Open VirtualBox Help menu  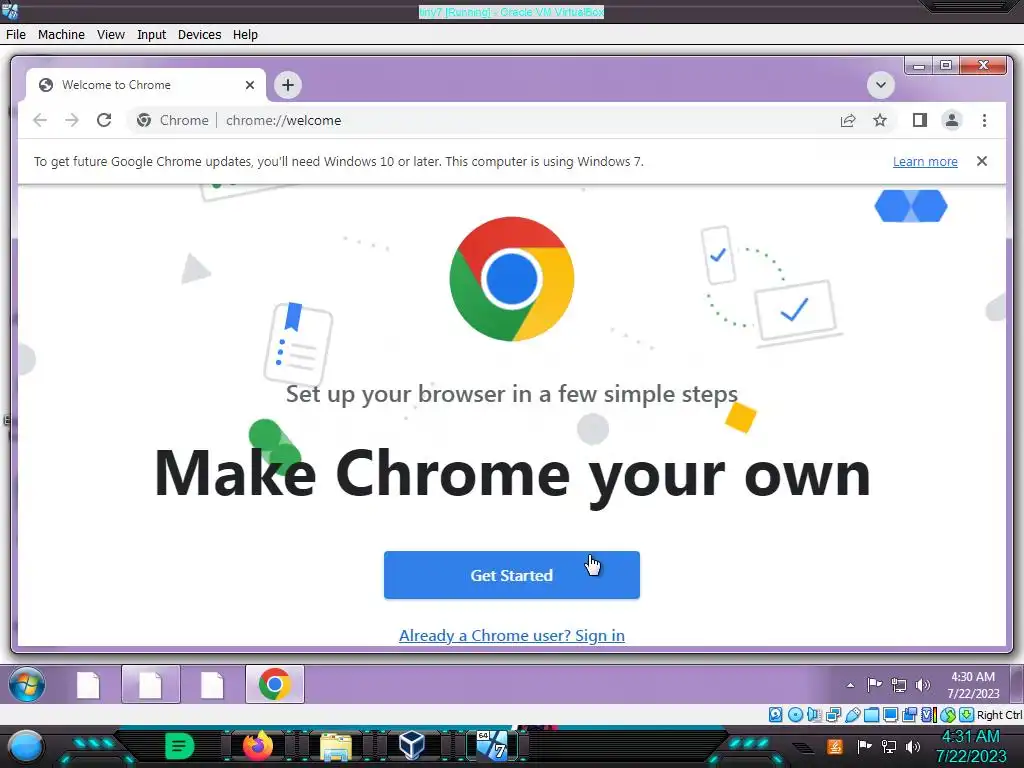[245, 35]
